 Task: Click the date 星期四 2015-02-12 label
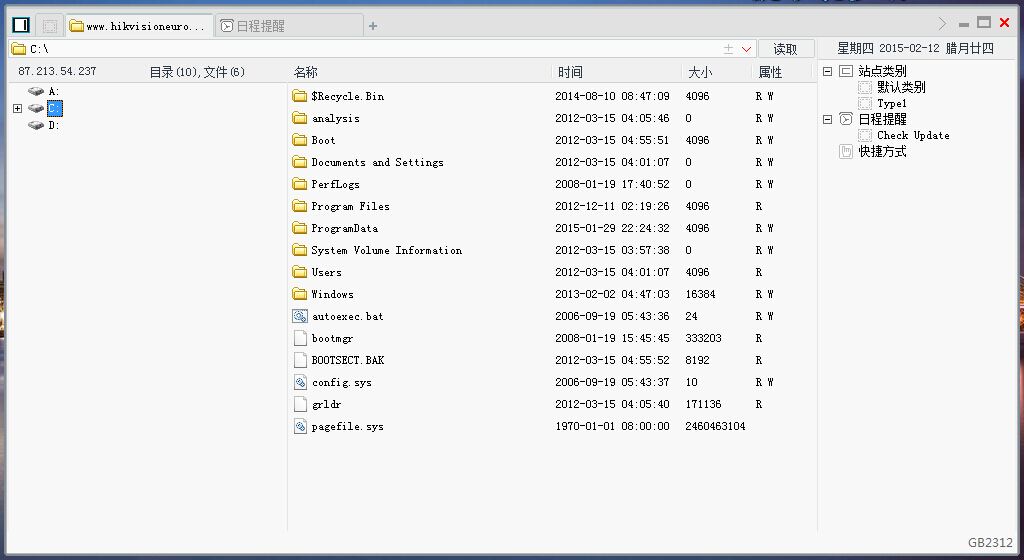915,48
